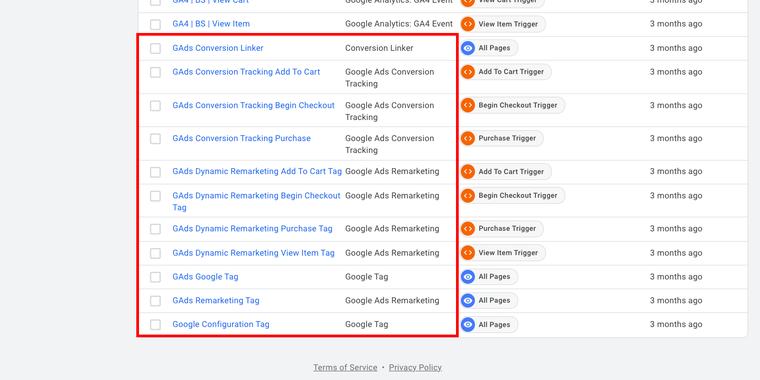Open the GA4 | BS | View Item tag
The width and height of the screenshot is (760, 380).
click(211, 24)
